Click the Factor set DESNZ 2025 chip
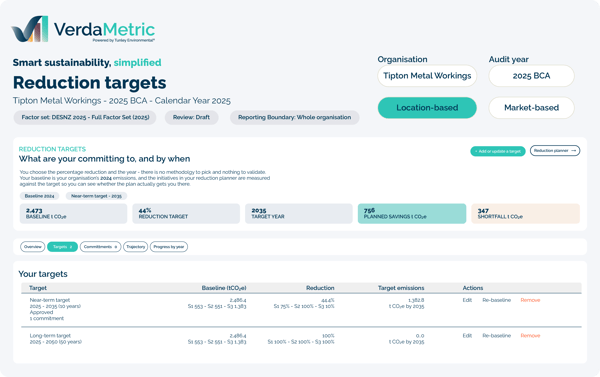The width and height of the screenshot is (600, 377). click(x=85, y=117)
